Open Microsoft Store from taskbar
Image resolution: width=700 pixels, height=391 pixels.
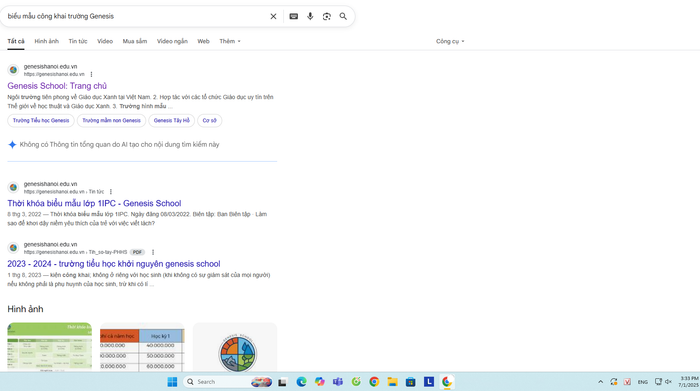pos(411,382)
